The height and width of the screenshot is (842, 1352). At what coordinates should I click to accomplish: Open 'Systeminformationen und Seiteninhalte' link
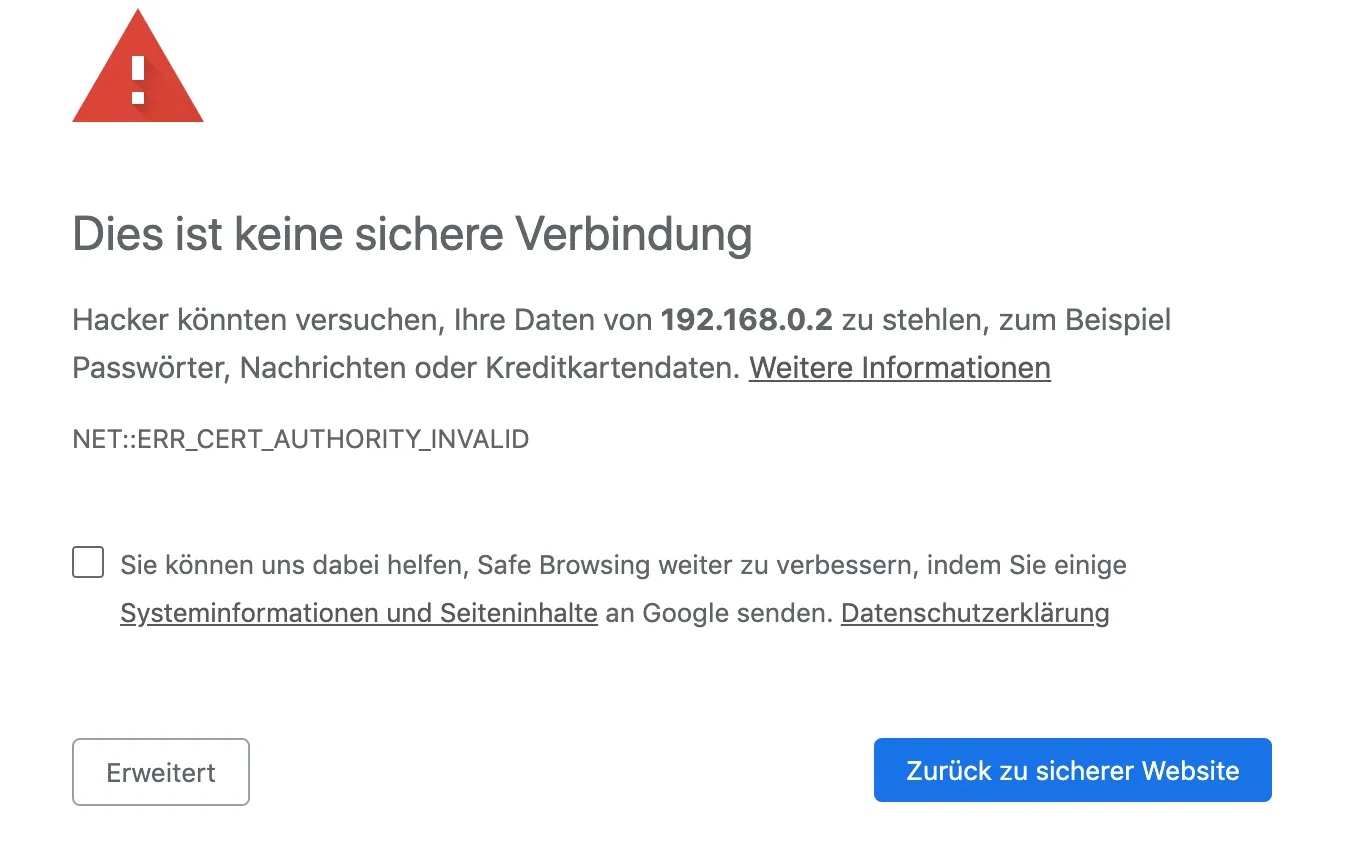tap(359, 613)
